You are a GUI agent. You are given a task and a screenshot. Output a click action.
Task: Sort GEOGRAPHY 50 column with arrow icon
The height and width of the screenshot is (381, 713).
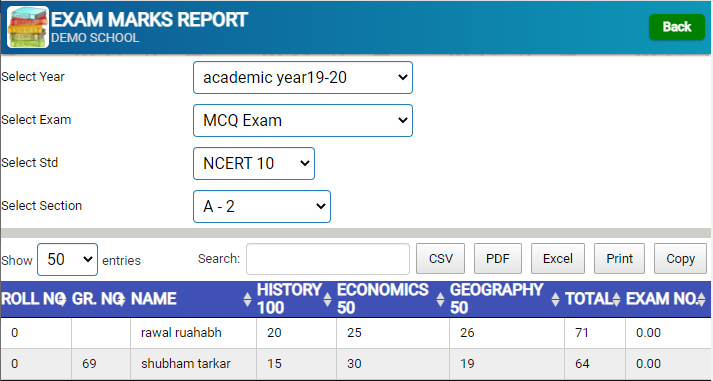click(x=555, y=299)
